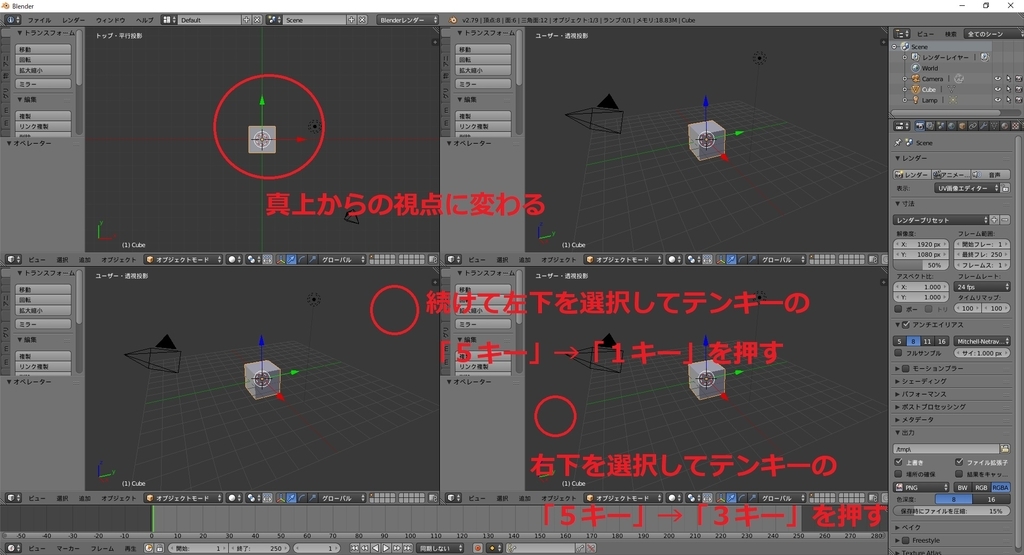Open the レンダープリセット dropdown
Screen dimensions: 1024x555
pyautogui.click(x=940, y=220)
